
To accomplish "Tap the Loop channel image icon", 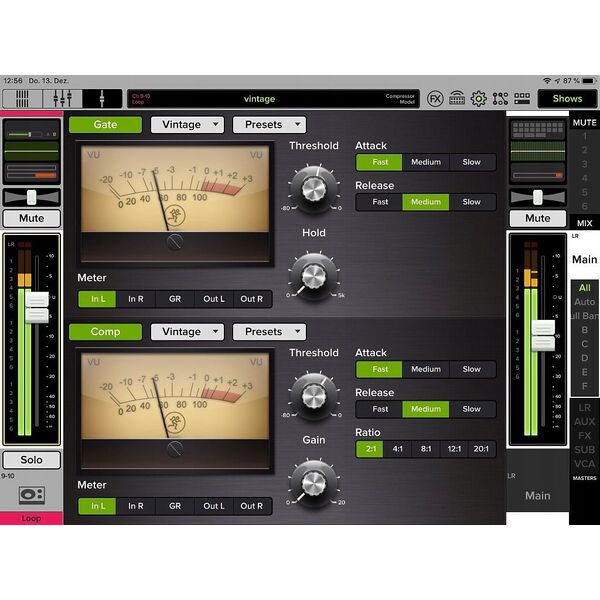I will 32,495.
